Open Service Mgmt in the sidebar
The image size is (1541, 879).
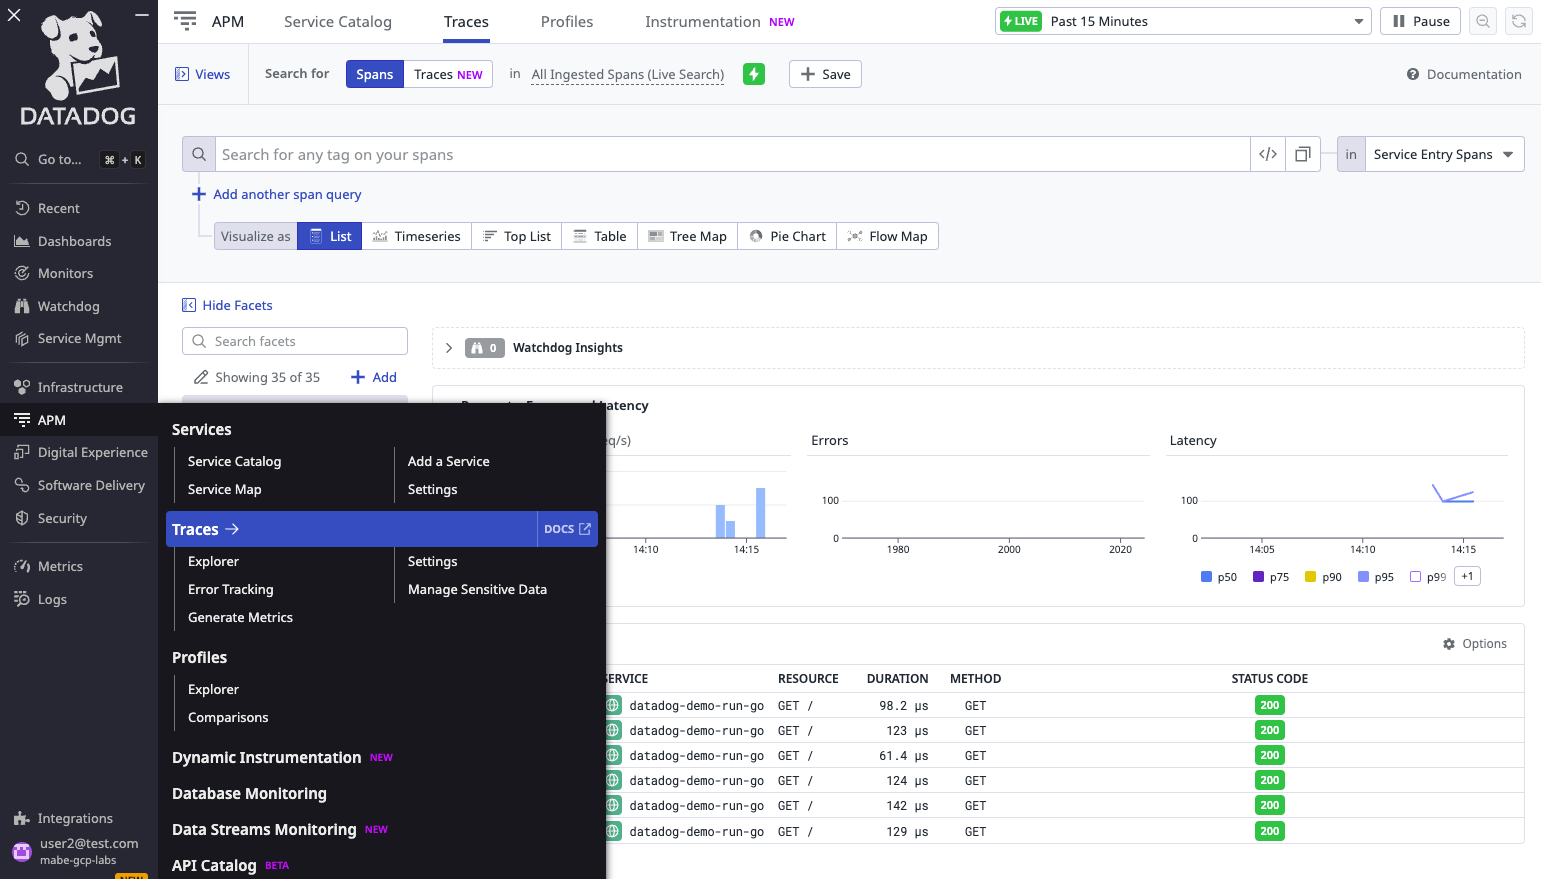pyautogui.click(x=79, y=338)
